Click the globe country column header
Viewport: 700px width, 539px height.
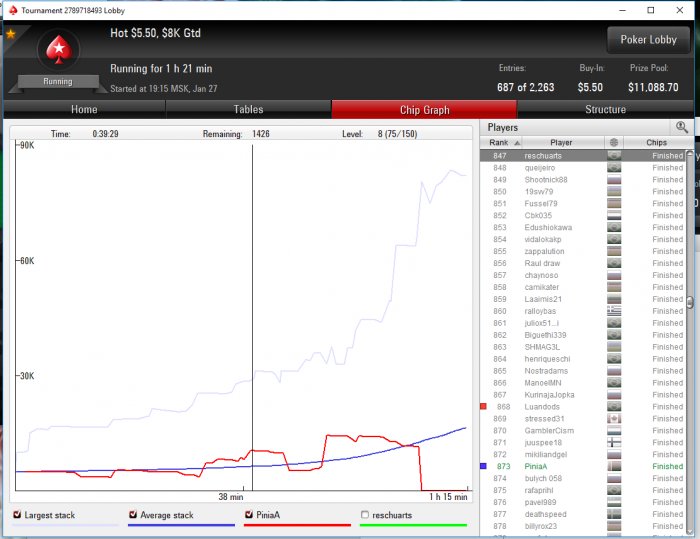[614, 142]
